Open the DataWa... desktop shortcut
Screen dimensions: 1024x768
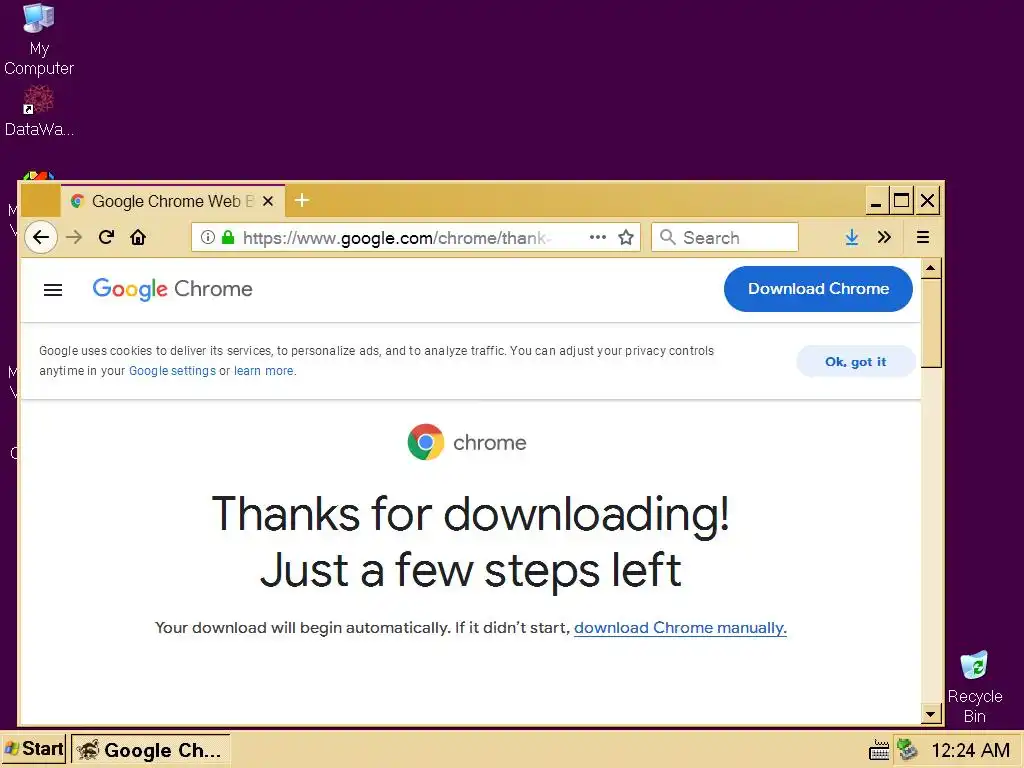[x=39, y=111]
